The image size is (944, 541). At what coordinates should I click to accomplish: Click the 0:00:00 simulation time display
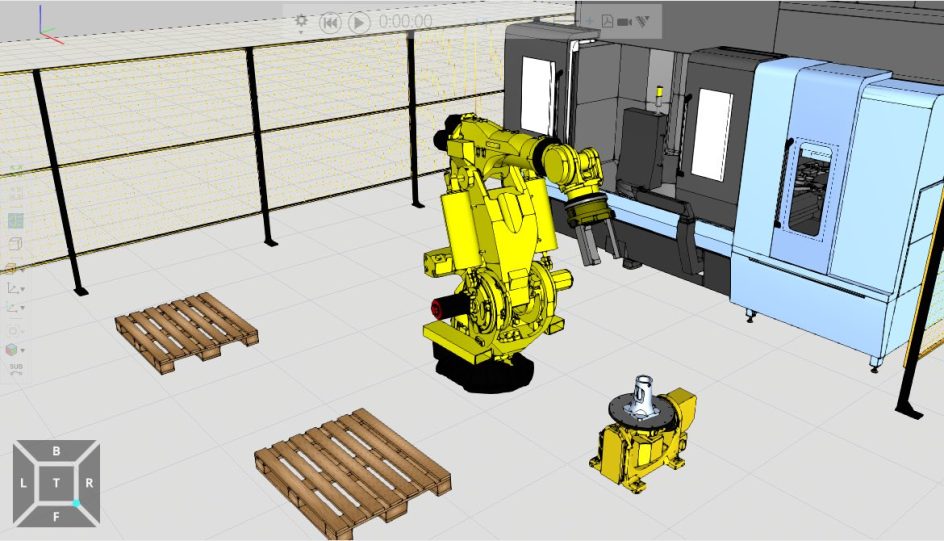pos(405,21)
